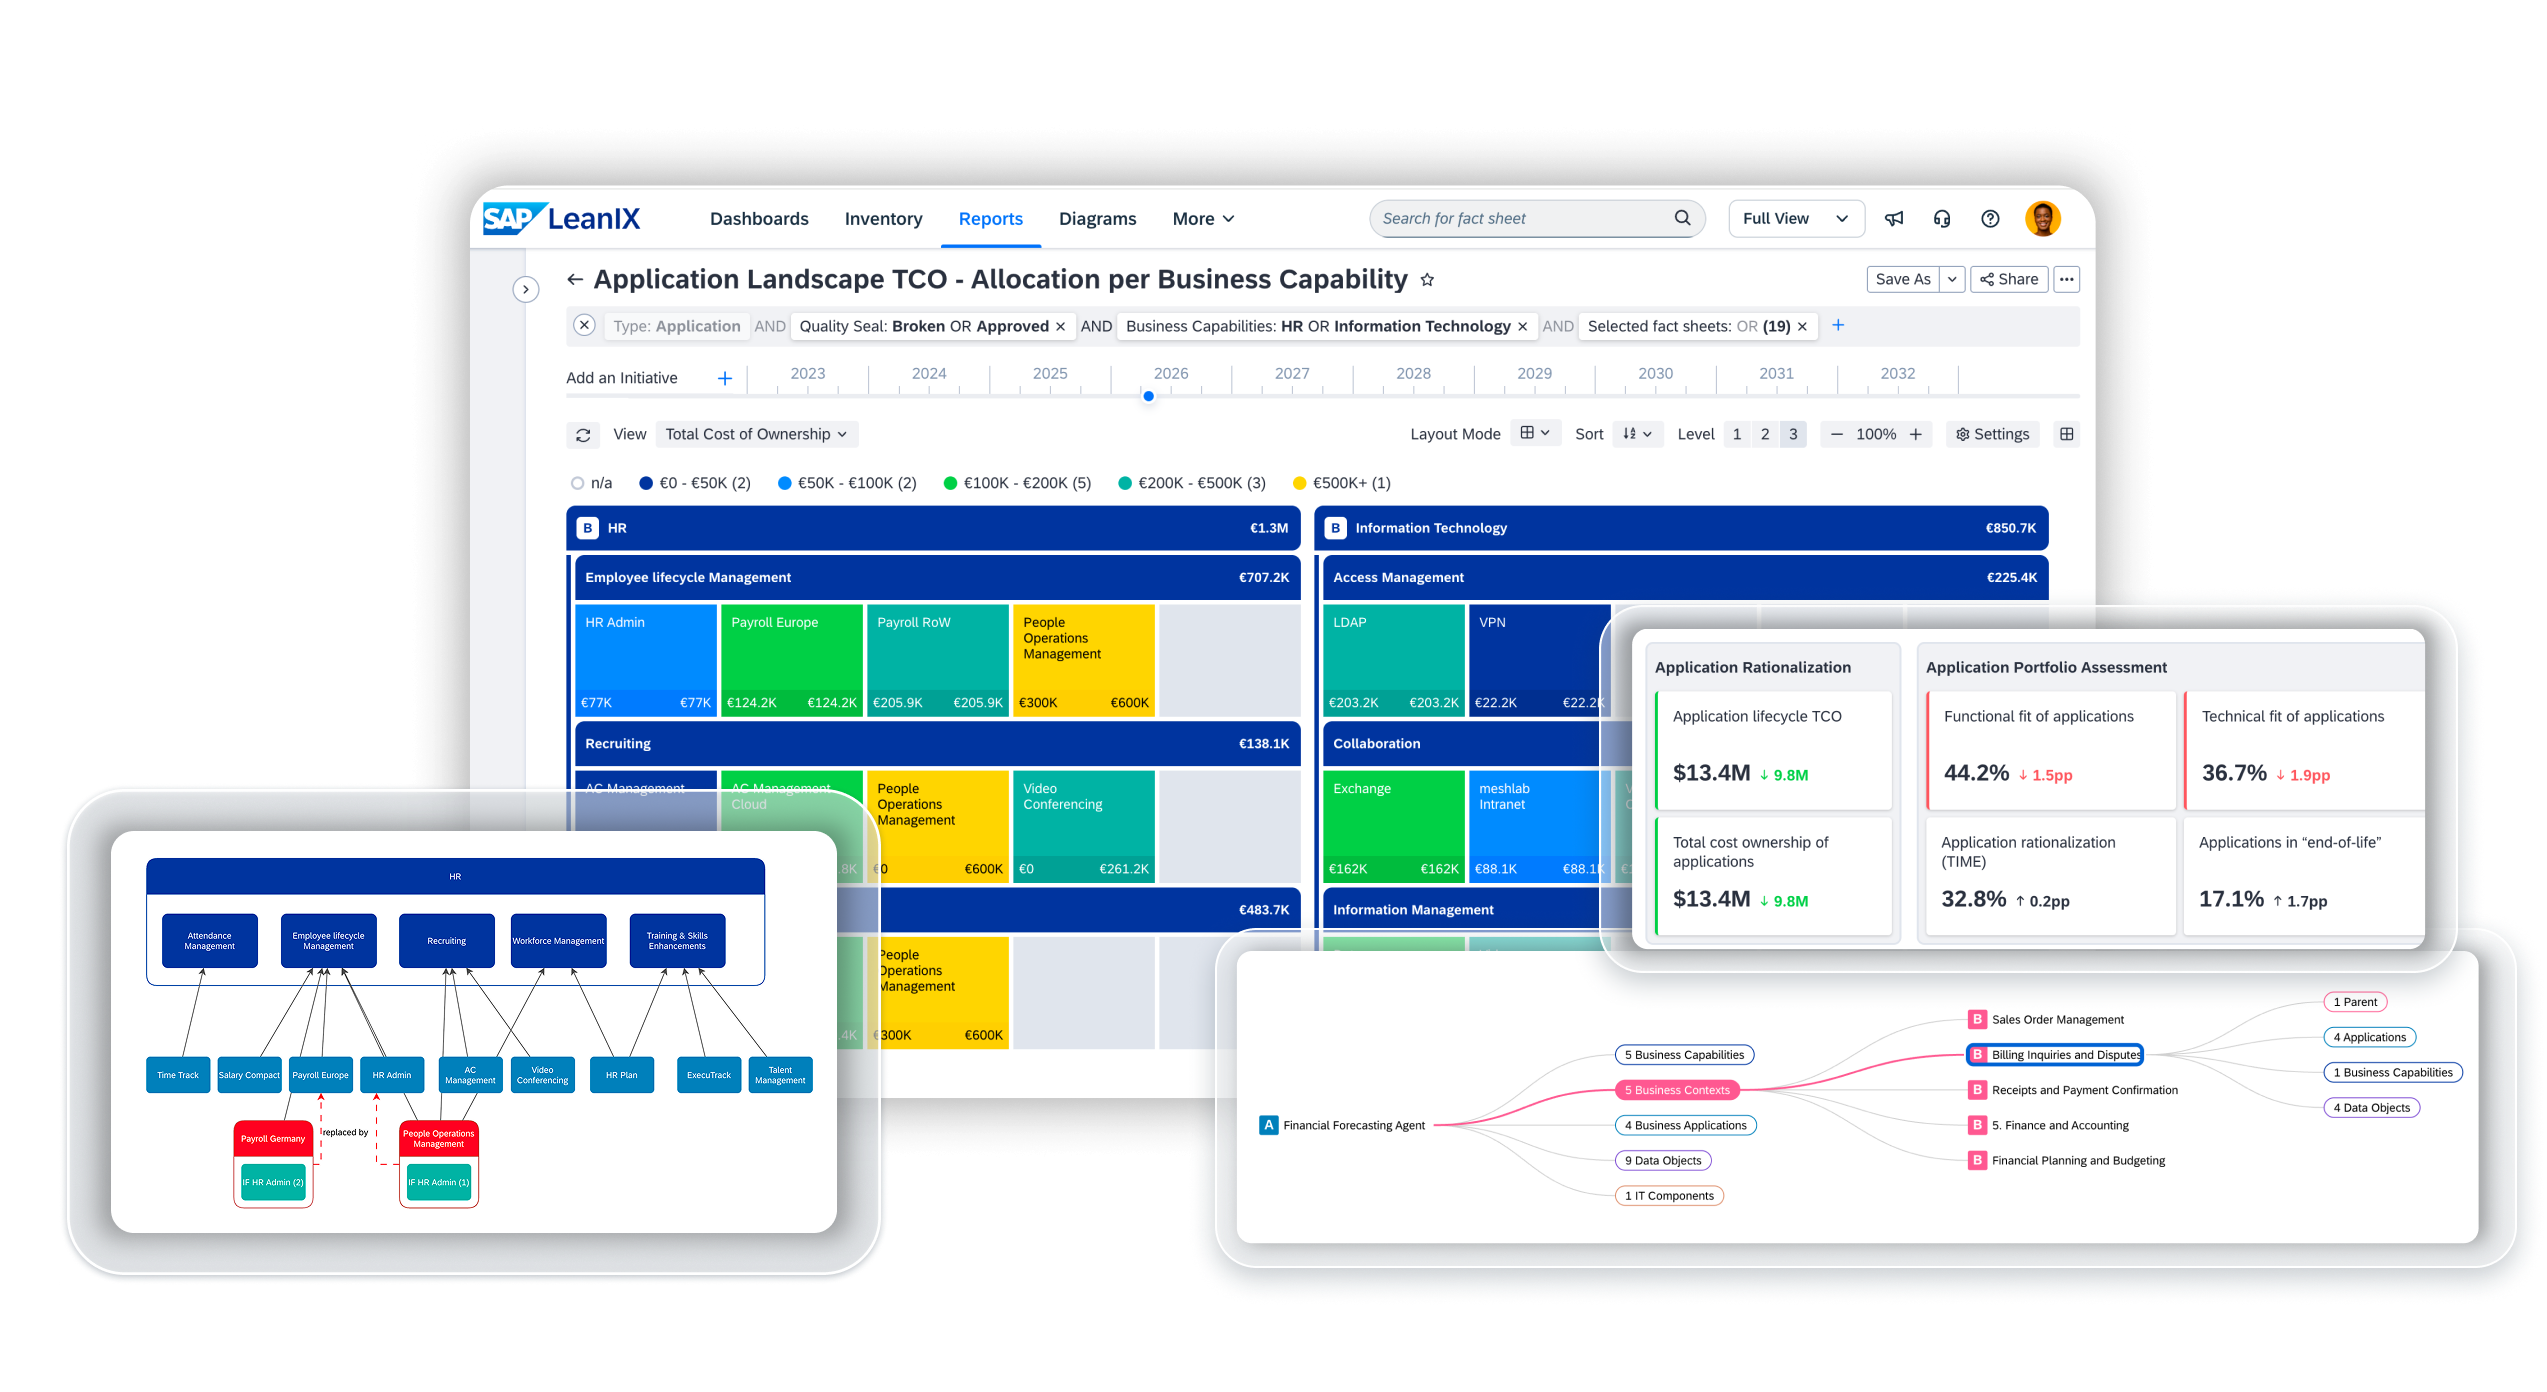2547x1392 pixels.
Task: Open the headset support icon
Action: point(1942,219)
